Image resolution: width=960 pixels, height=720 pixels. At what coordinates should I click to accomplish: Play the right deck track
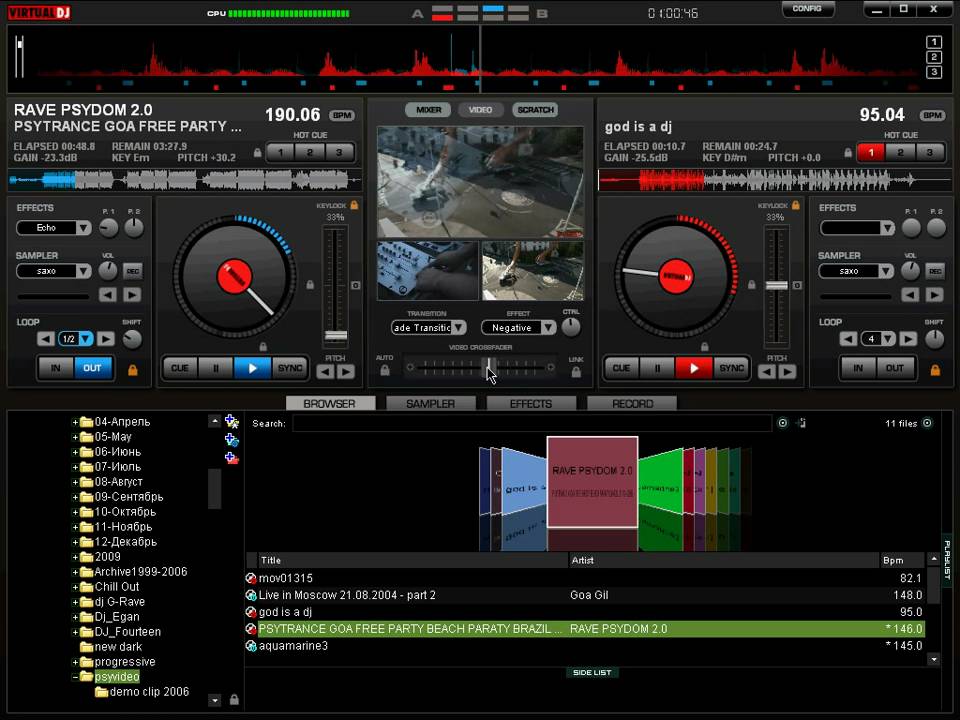tap(694, 369)
